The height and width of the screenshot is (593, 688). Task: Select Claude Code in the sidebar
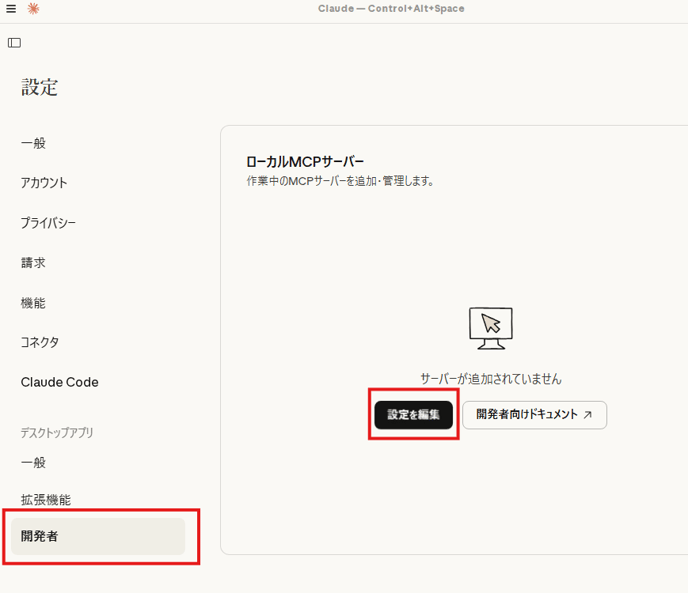[59, 382]
